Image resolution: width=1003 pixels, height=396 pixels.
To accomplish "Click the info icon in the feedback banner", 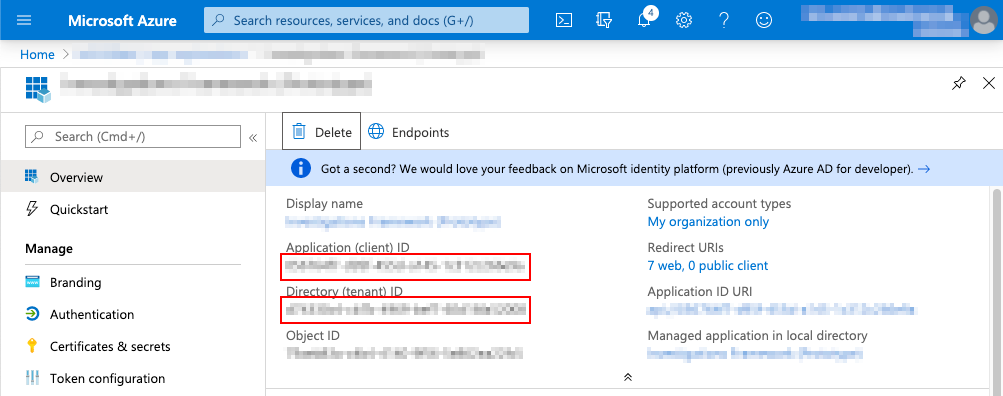I will [301, 168].
